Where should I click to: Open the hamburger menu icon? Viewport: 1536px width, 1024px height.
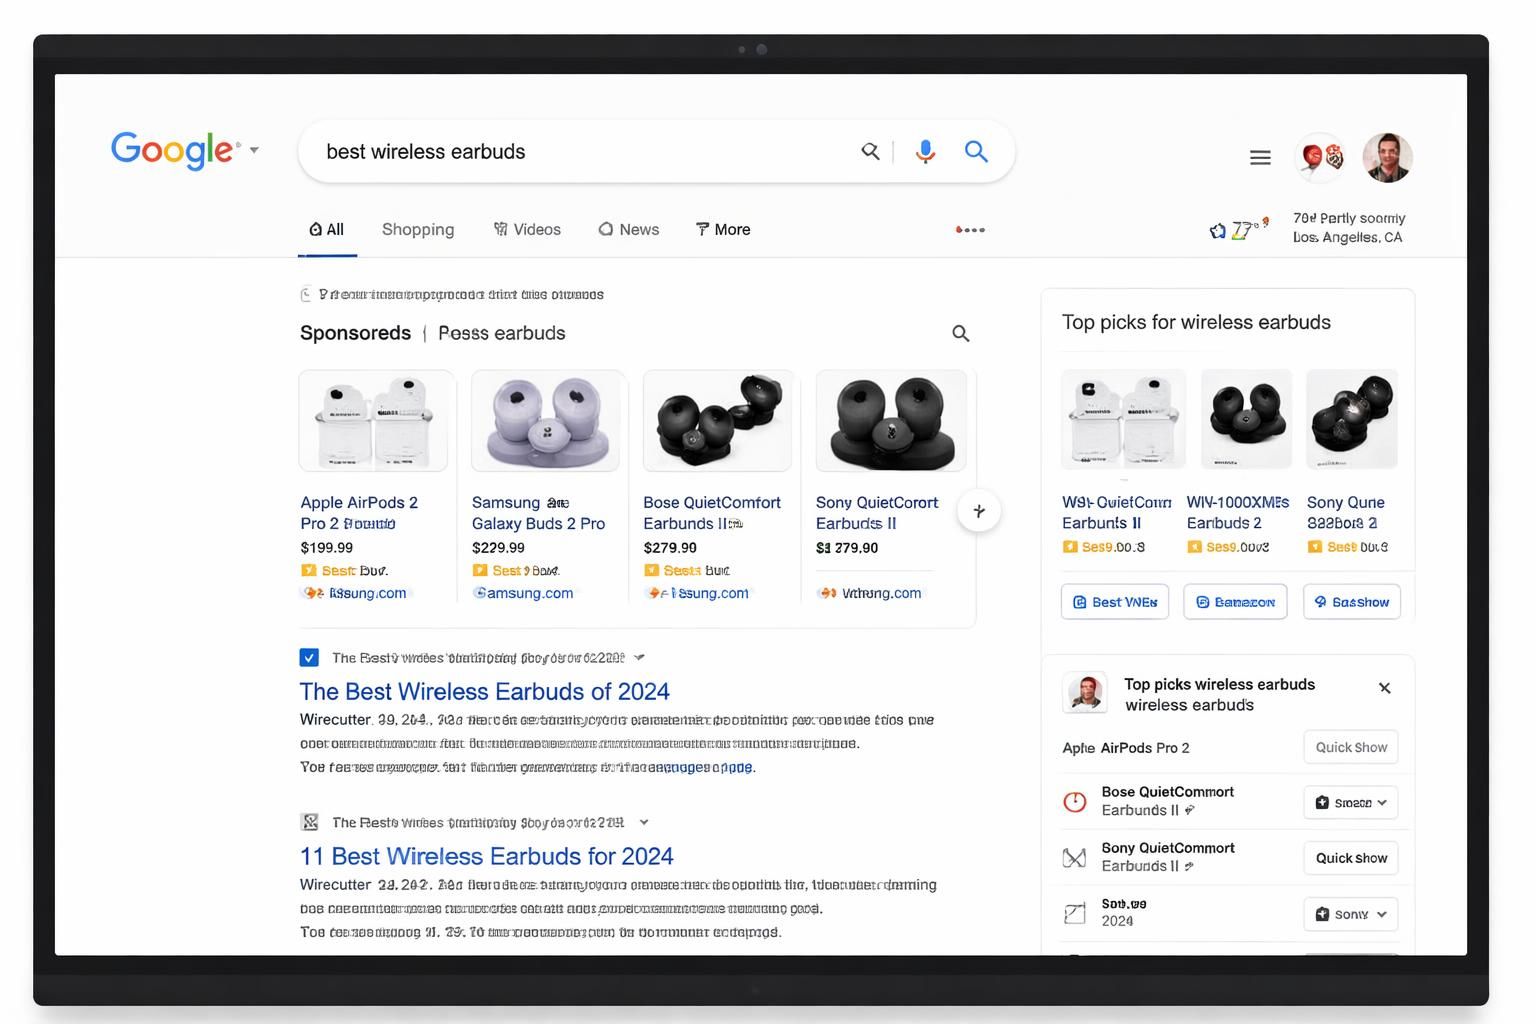[1260, 157]
